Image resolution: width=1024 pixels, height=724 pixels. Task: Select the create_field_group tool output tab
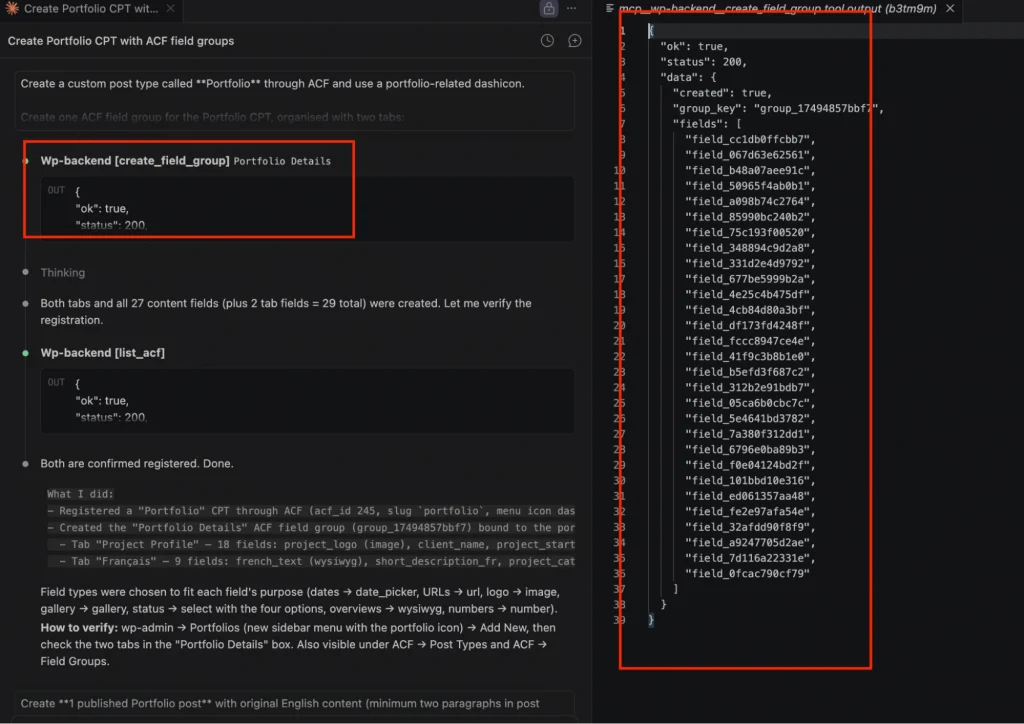tap(777, 8)
